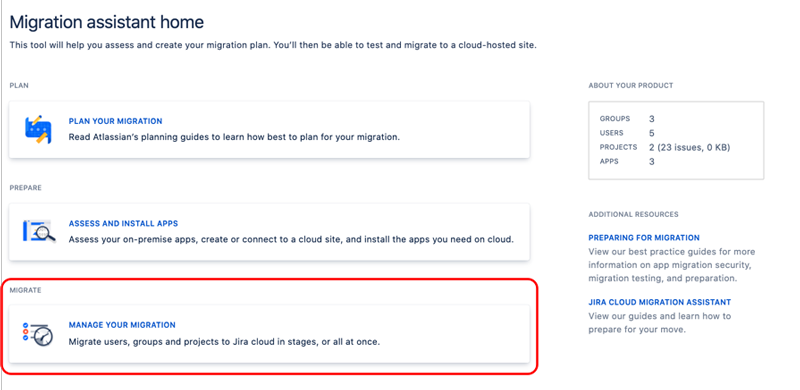Click the text '2 (23 issues, 0 KB)'
The width and height of the screenshot is (800, 390).
(x=689, y=148)
